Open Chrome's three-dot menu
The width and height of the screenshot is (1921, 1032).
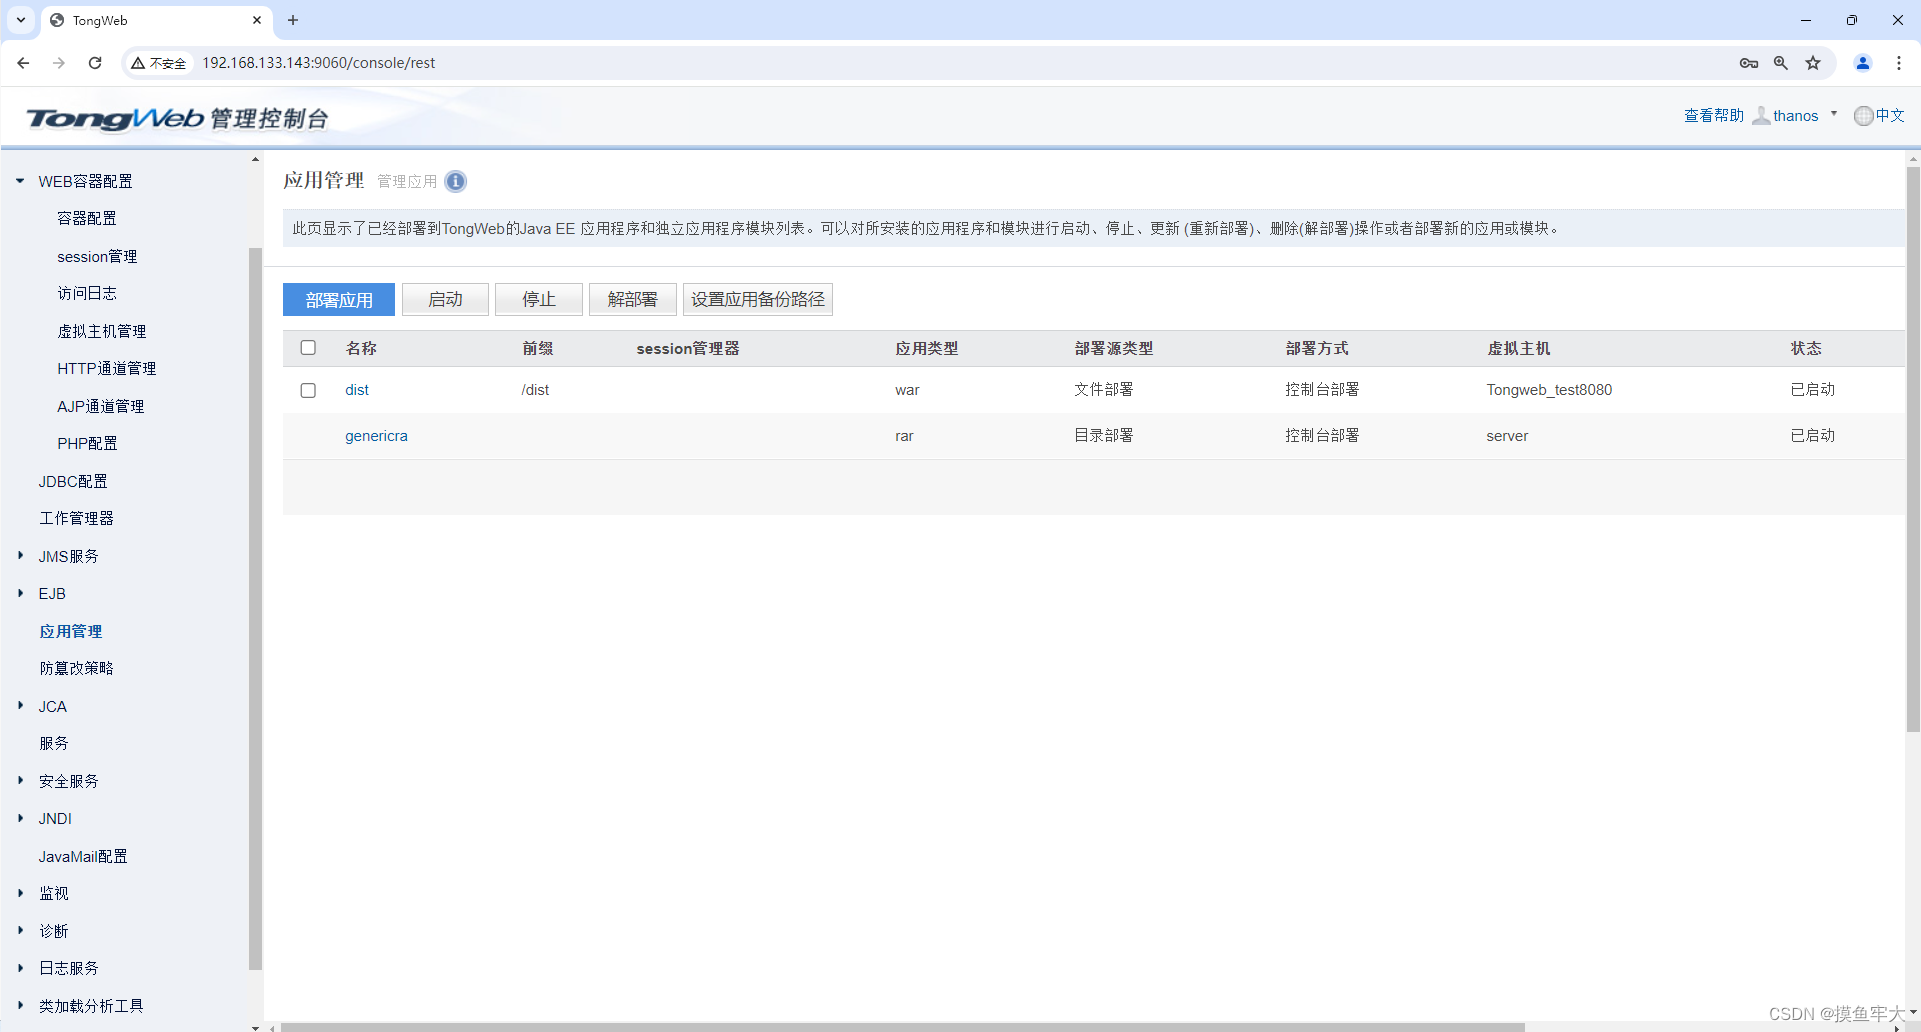[1899, 63]
